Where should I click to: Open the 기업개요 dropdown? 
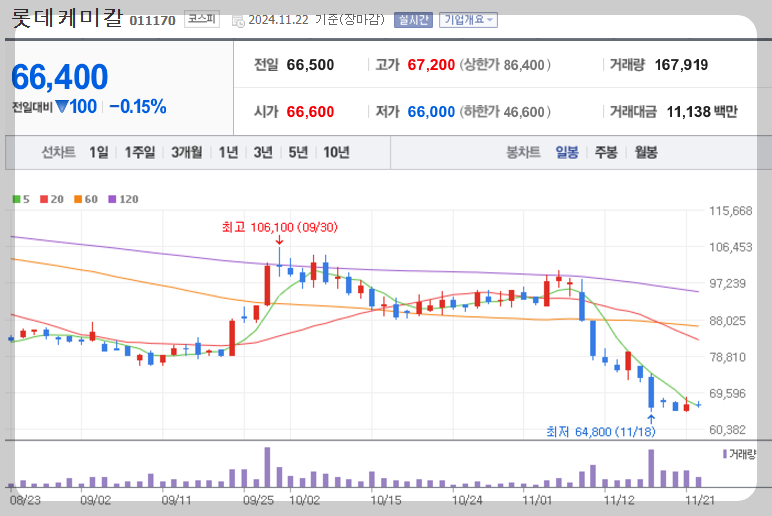pyautogui.click(x=468, y=20)
